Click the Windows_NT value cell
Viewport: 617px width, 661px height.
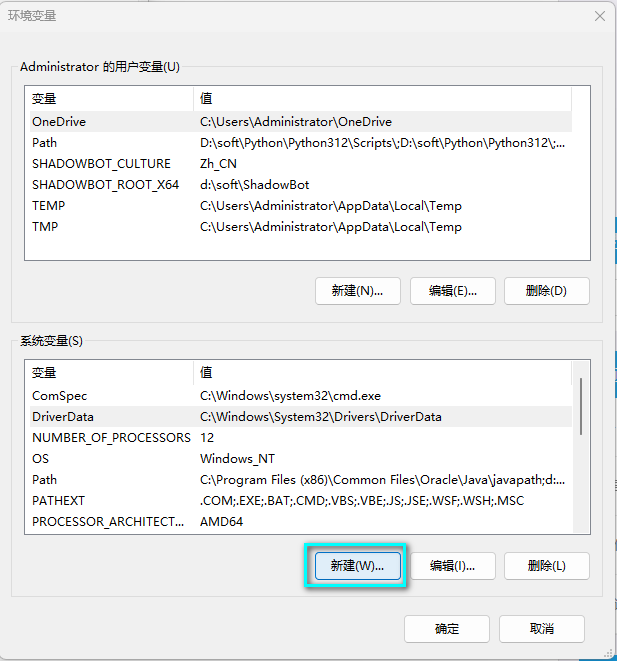pyautogui.click(x=237, y=459)
